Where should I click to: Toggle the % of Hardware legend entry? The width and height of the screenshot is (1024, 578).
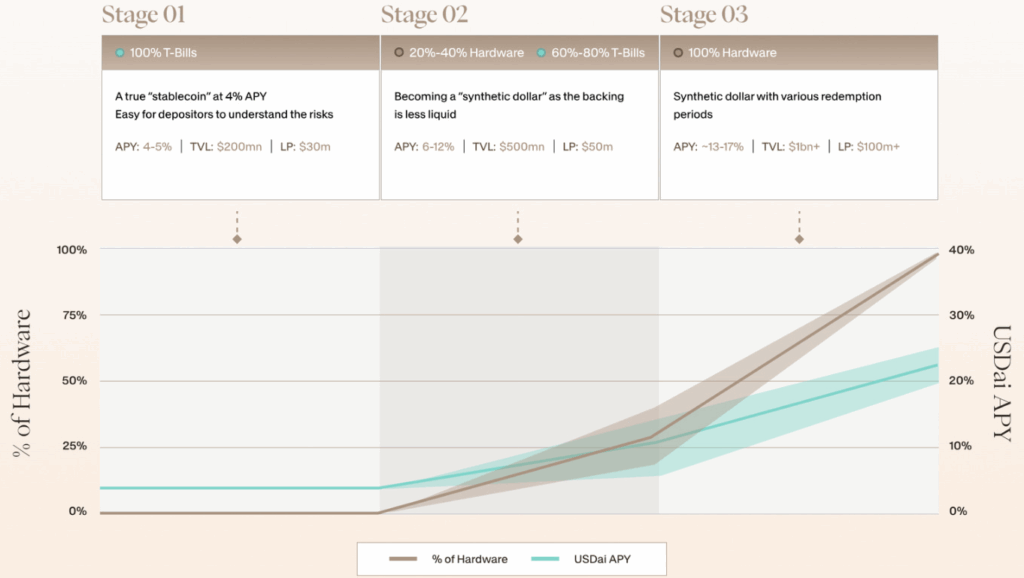[x=469, y=559]
